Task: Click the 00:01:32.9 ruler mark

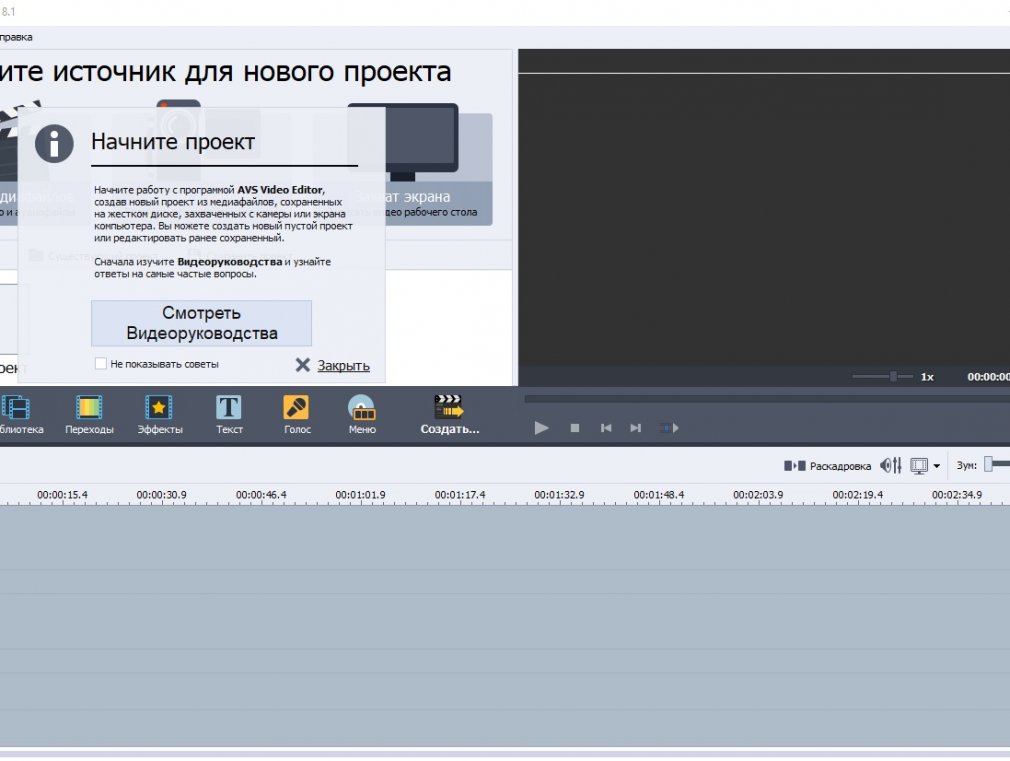Action: tap(559, 495)
